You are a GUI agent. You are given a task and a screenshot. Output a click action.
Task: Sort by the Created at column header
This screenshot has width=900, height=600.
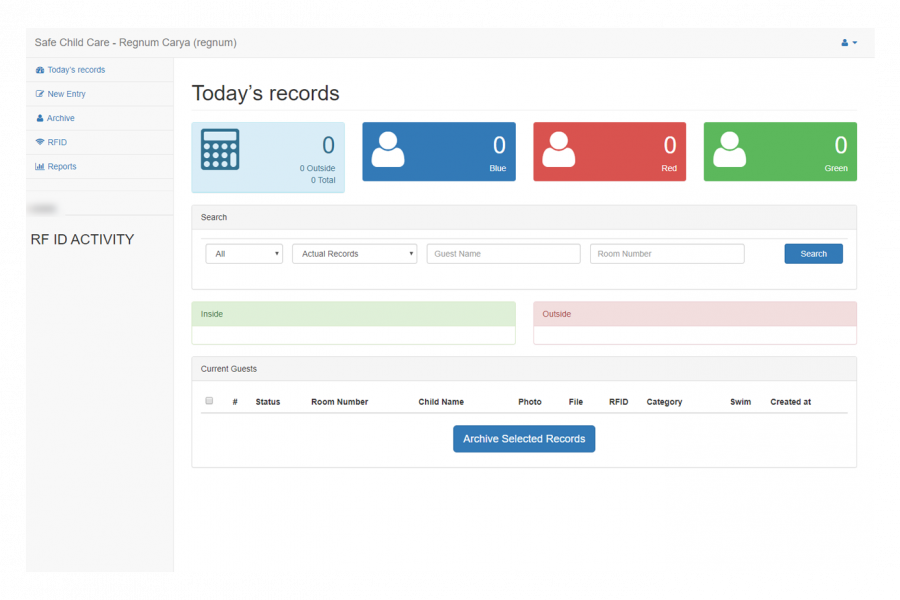pos(790,402)
